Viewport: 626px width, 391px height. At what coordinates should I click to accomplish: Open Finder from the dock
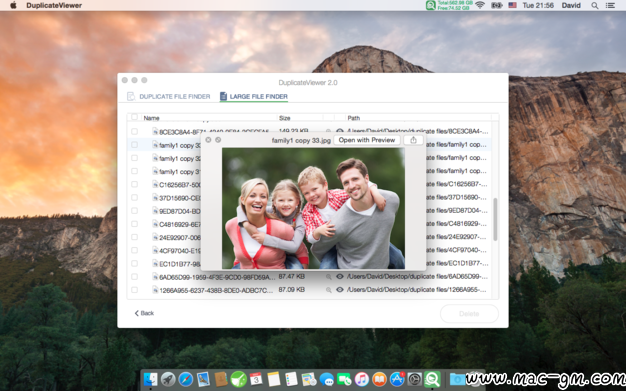tap(151, 379)
